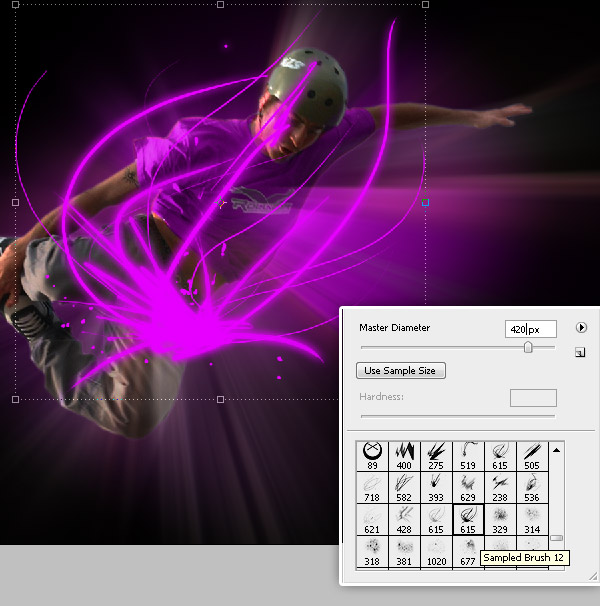Click the Master Diameter slider handle
Viewport: 600px width, 606px height.
pyautogui.click(x=528, y=347)
